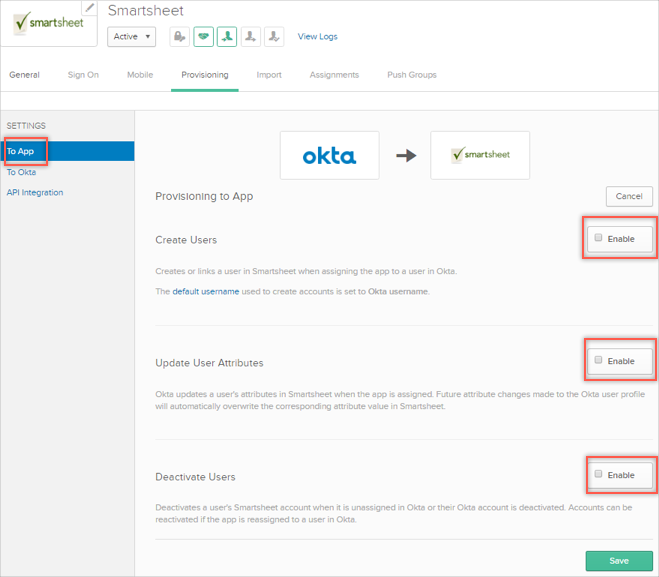This screenshot has height=577, width=659.
Task: Click the pencil edit logo icon
Action: 89,8
